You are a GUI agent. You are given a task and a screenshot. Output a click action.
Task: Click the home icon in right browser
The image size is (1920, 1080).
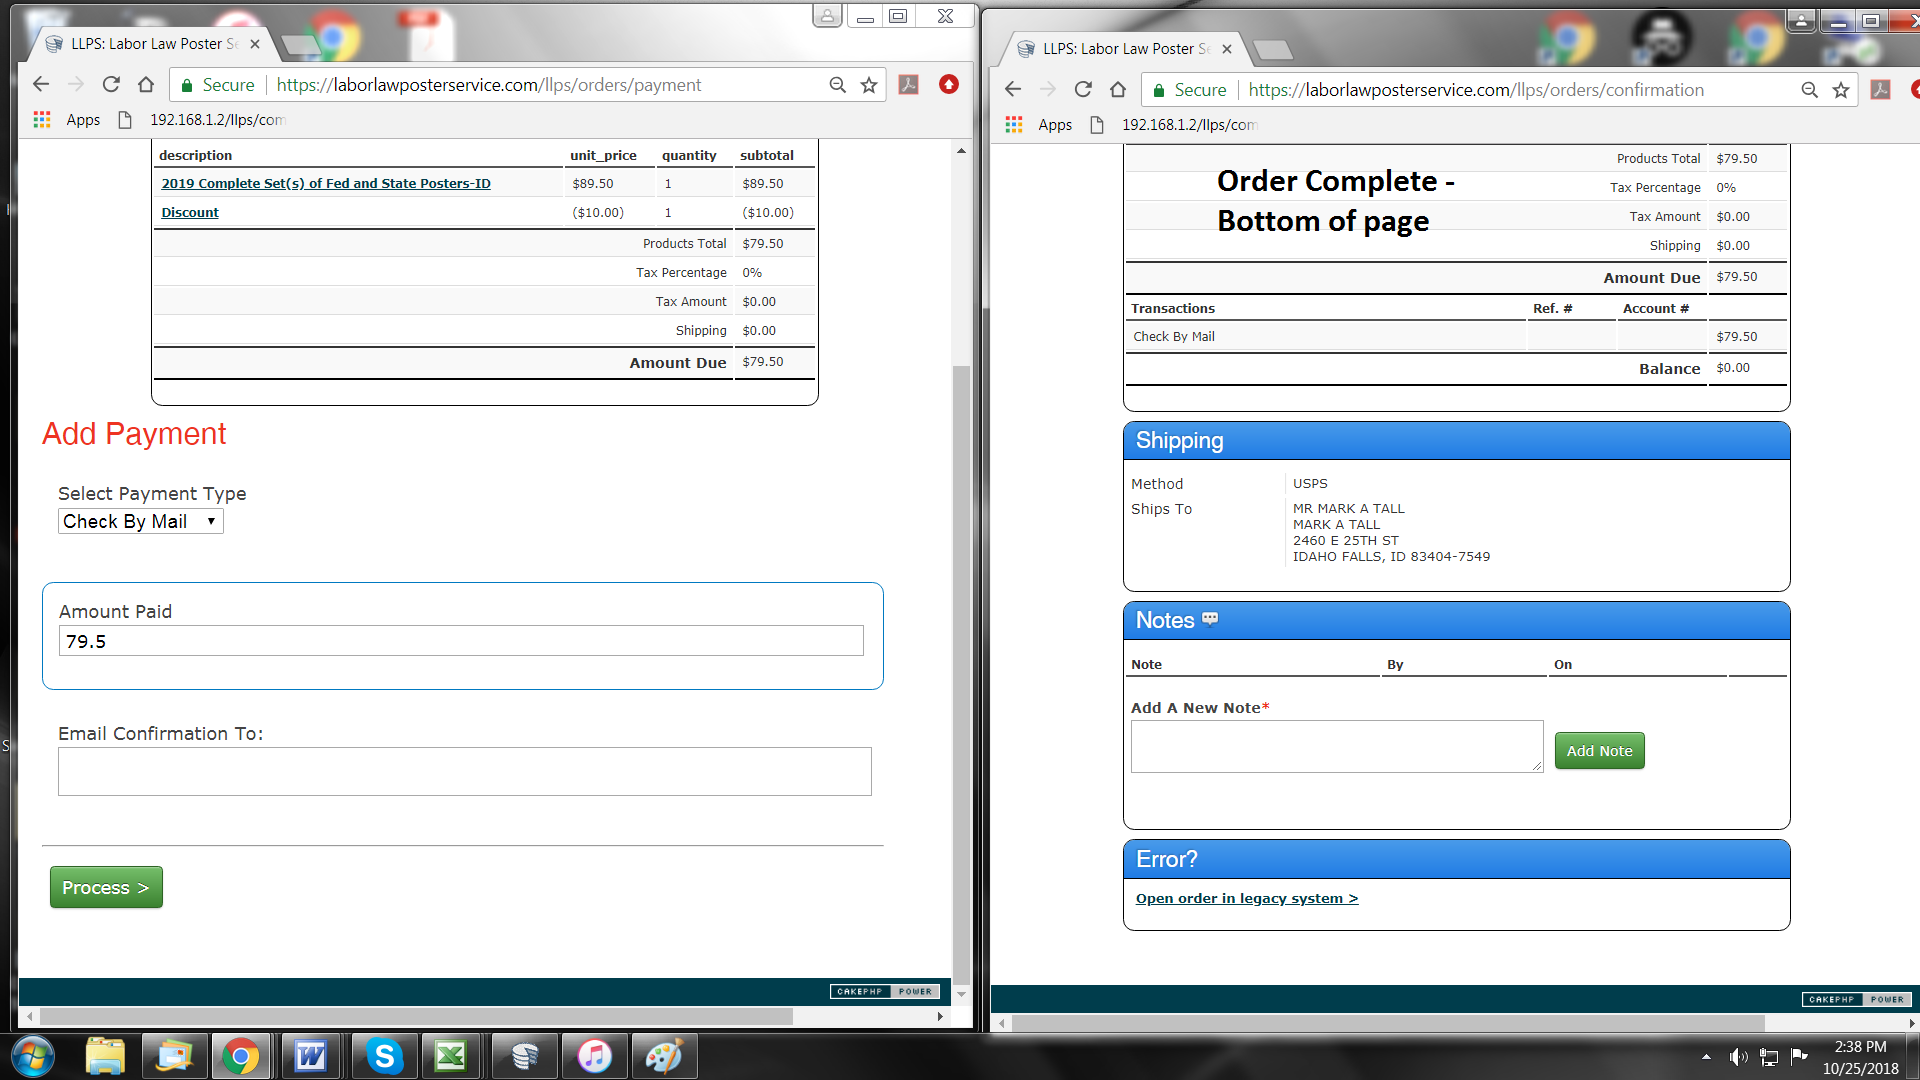pyautogui.click(x=1118, y=90)
